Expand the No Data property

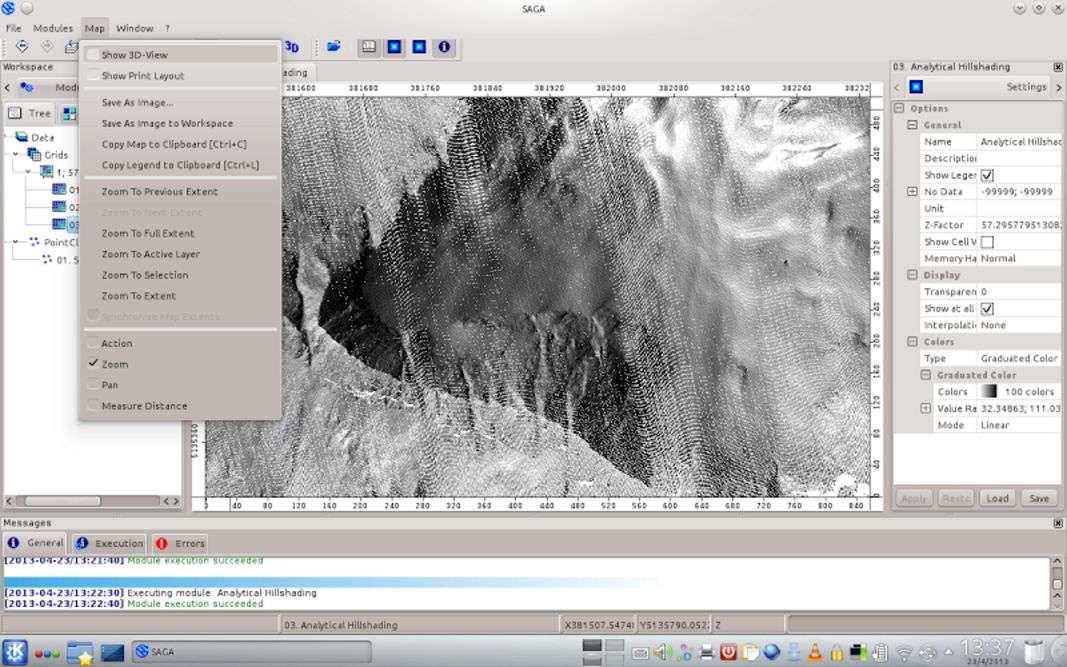tap(912, 192)
